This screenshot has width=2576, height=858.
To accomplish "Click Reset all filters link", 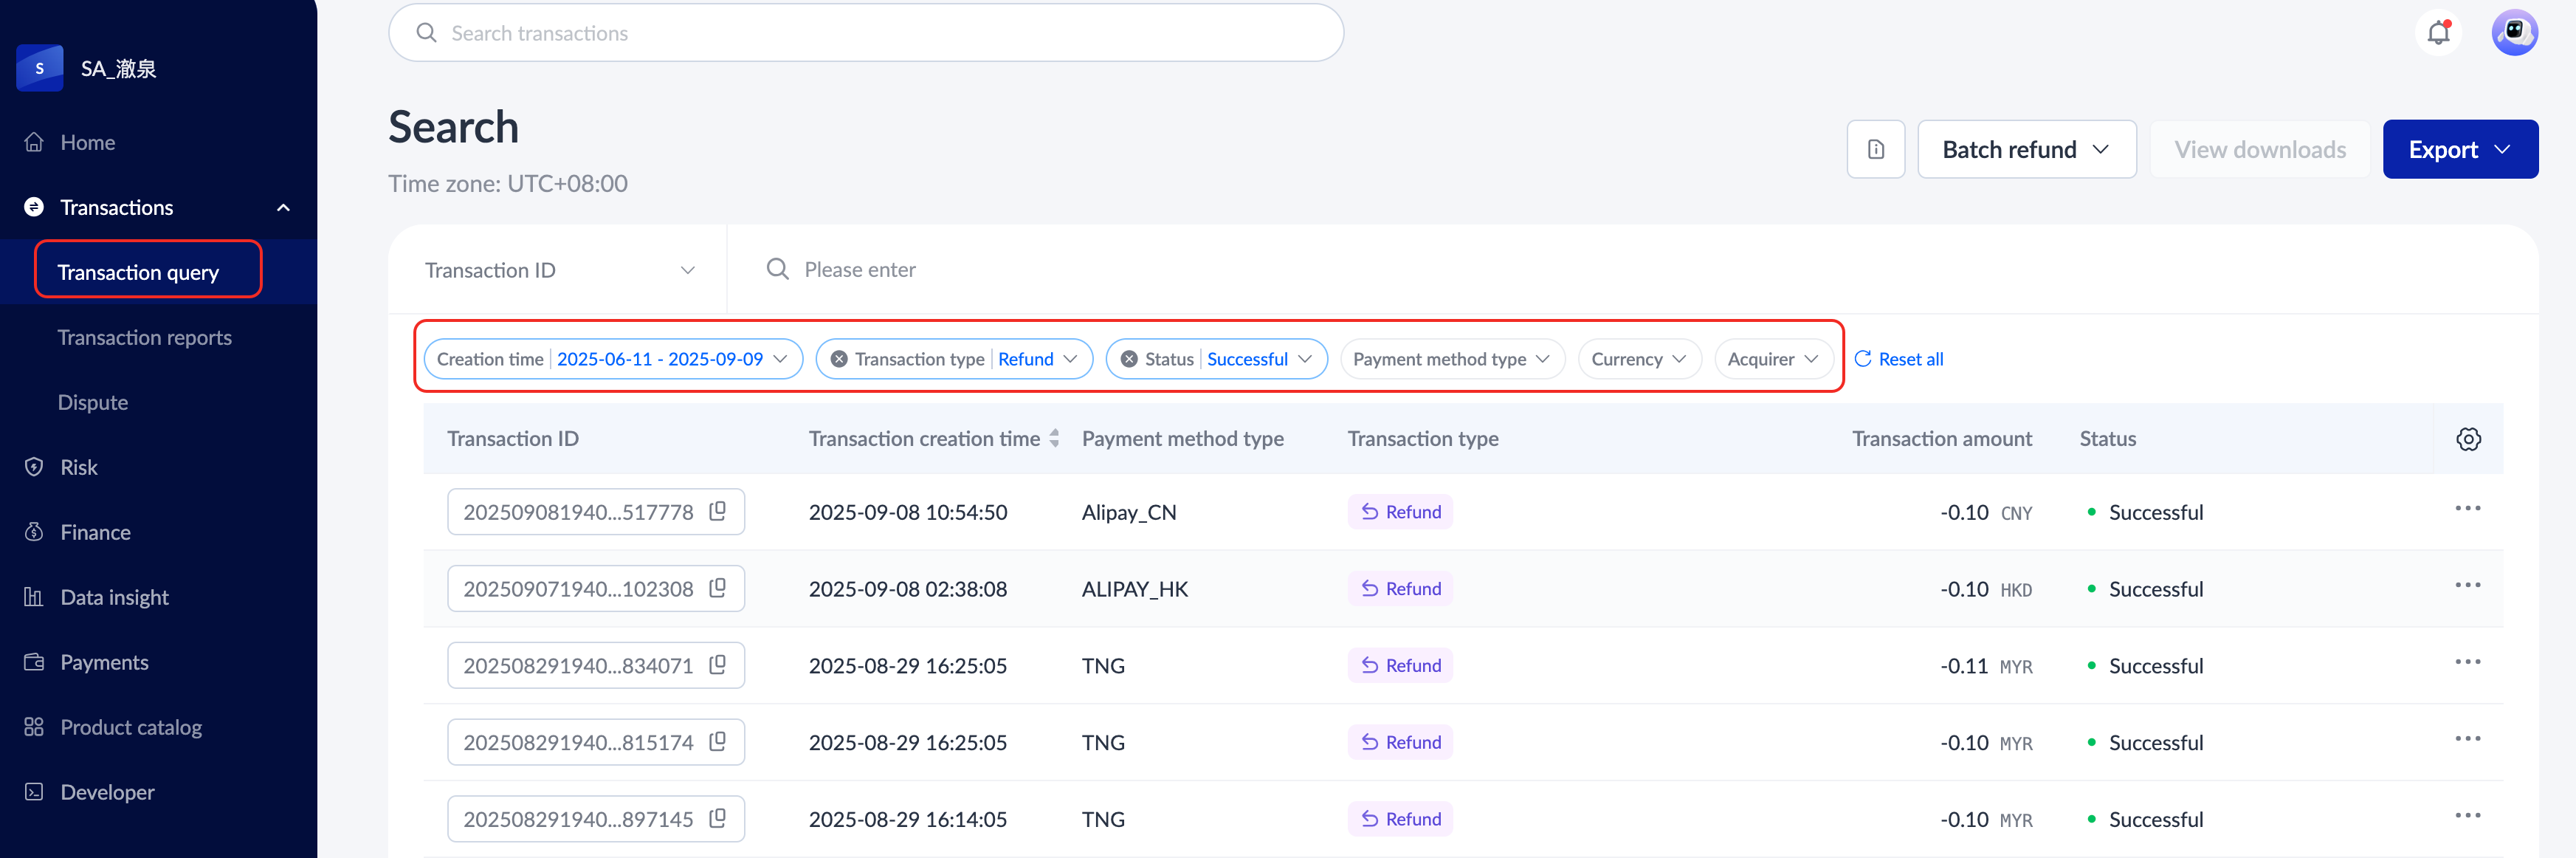I will click(x=1898, y=359).
